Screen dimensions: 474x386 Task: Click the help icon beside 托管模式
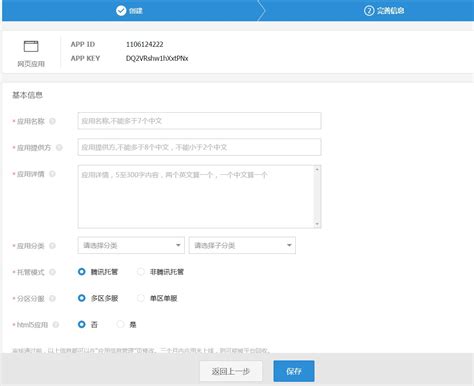click(52, 272)
